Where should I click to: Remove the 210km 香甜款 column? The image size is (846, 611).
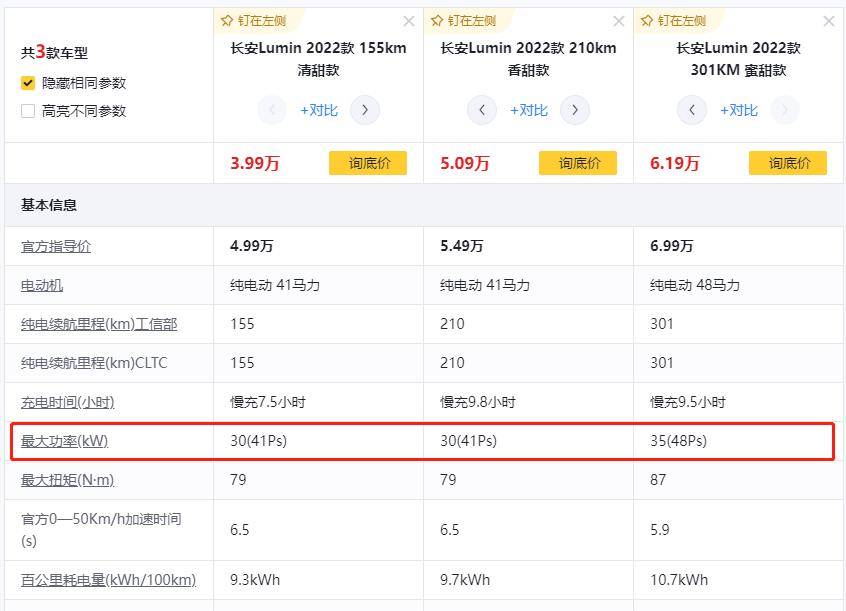coord(619,21)
